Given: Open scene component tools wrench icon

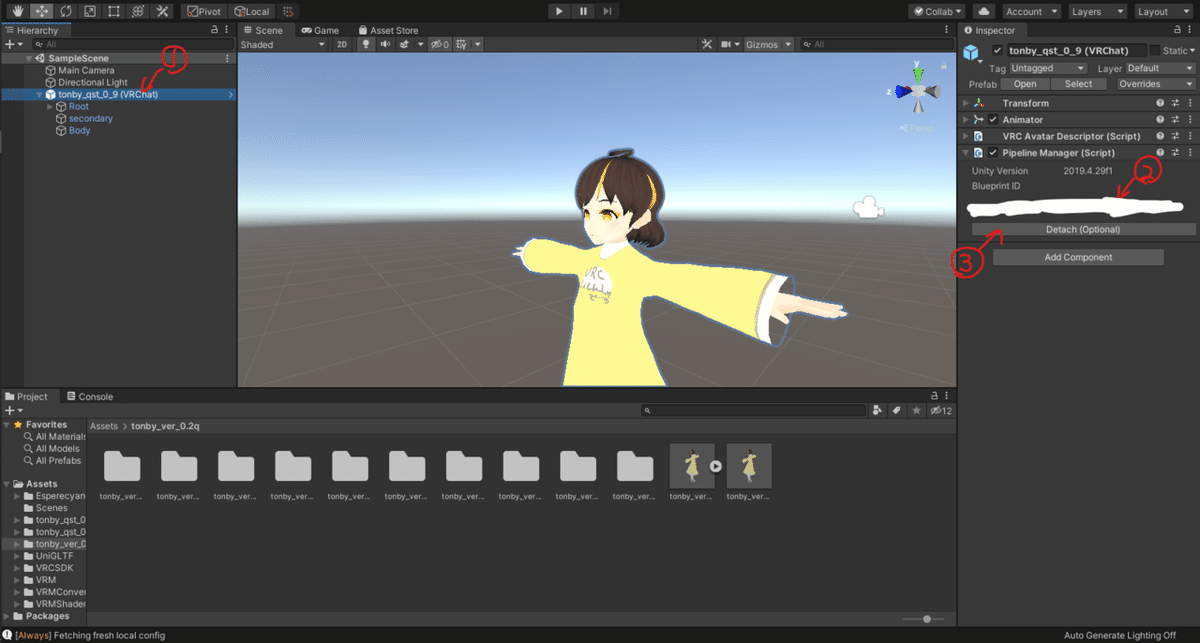Looking at the screenshot, I should pyautogui.click(x=707, y=44).
